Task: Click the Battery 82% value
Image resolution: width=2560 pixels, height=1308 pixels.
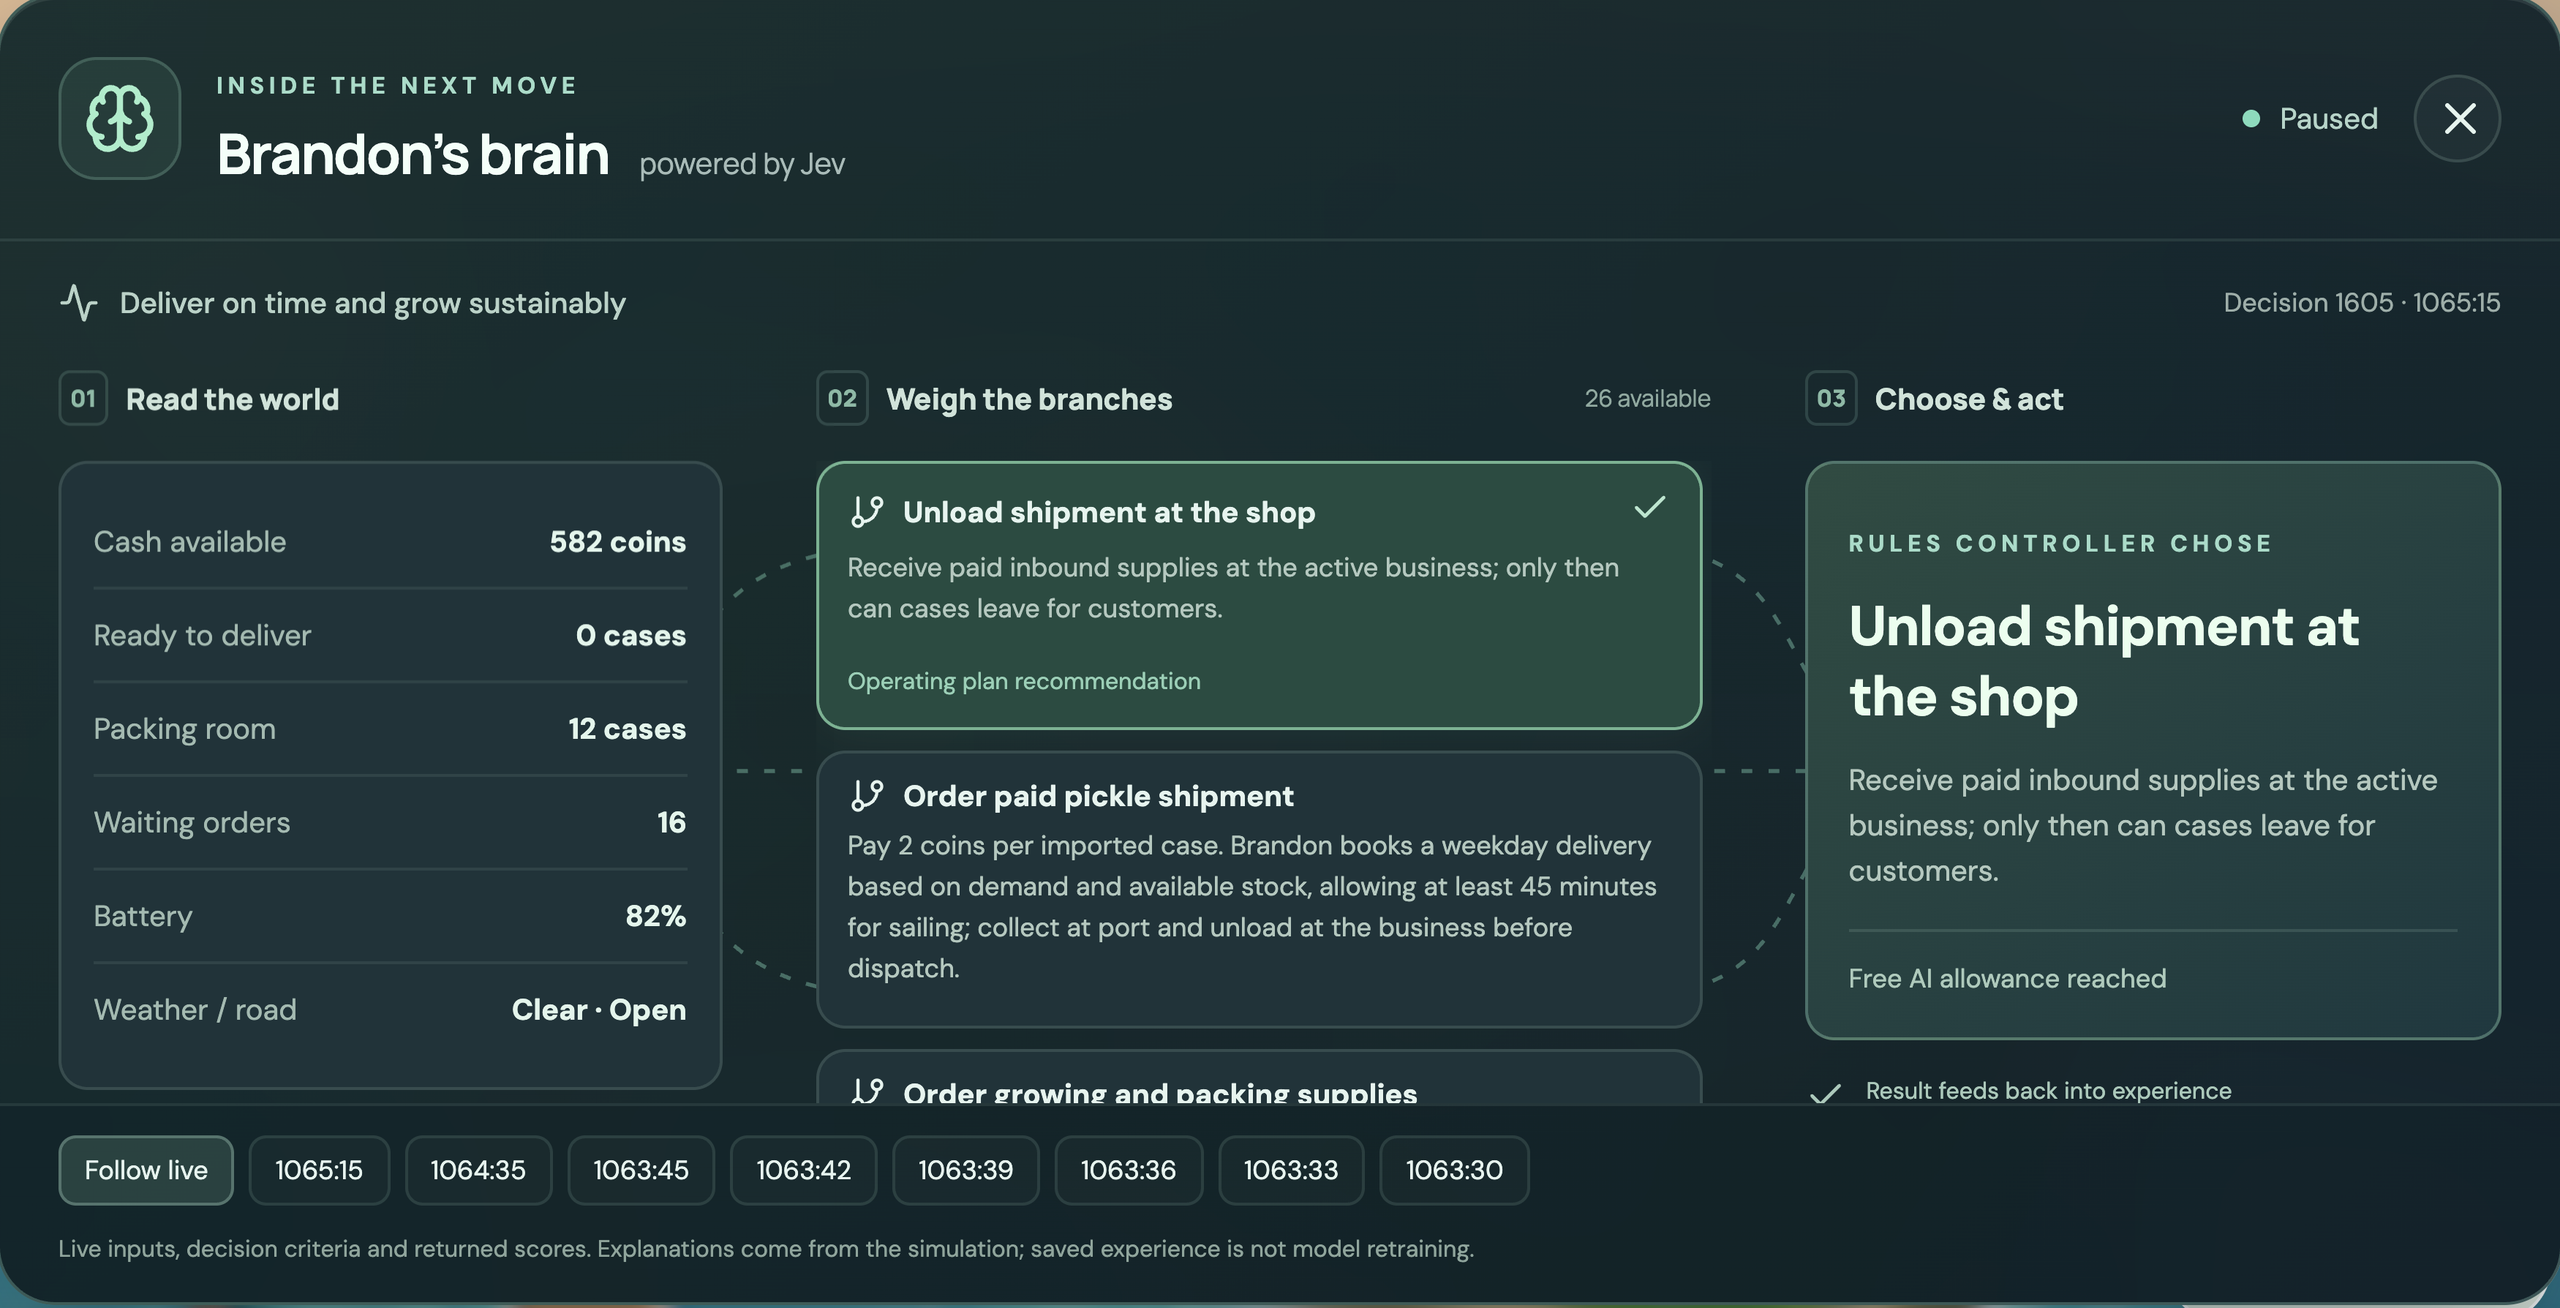Action: pyautogui.click(x=656, y=916)
